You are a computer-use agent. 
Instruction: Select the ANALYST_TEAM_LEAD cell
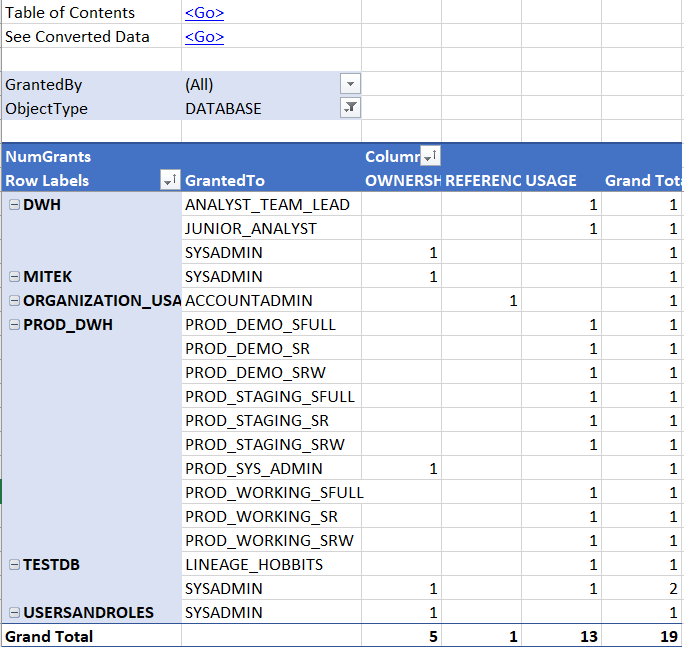(267, 205)
